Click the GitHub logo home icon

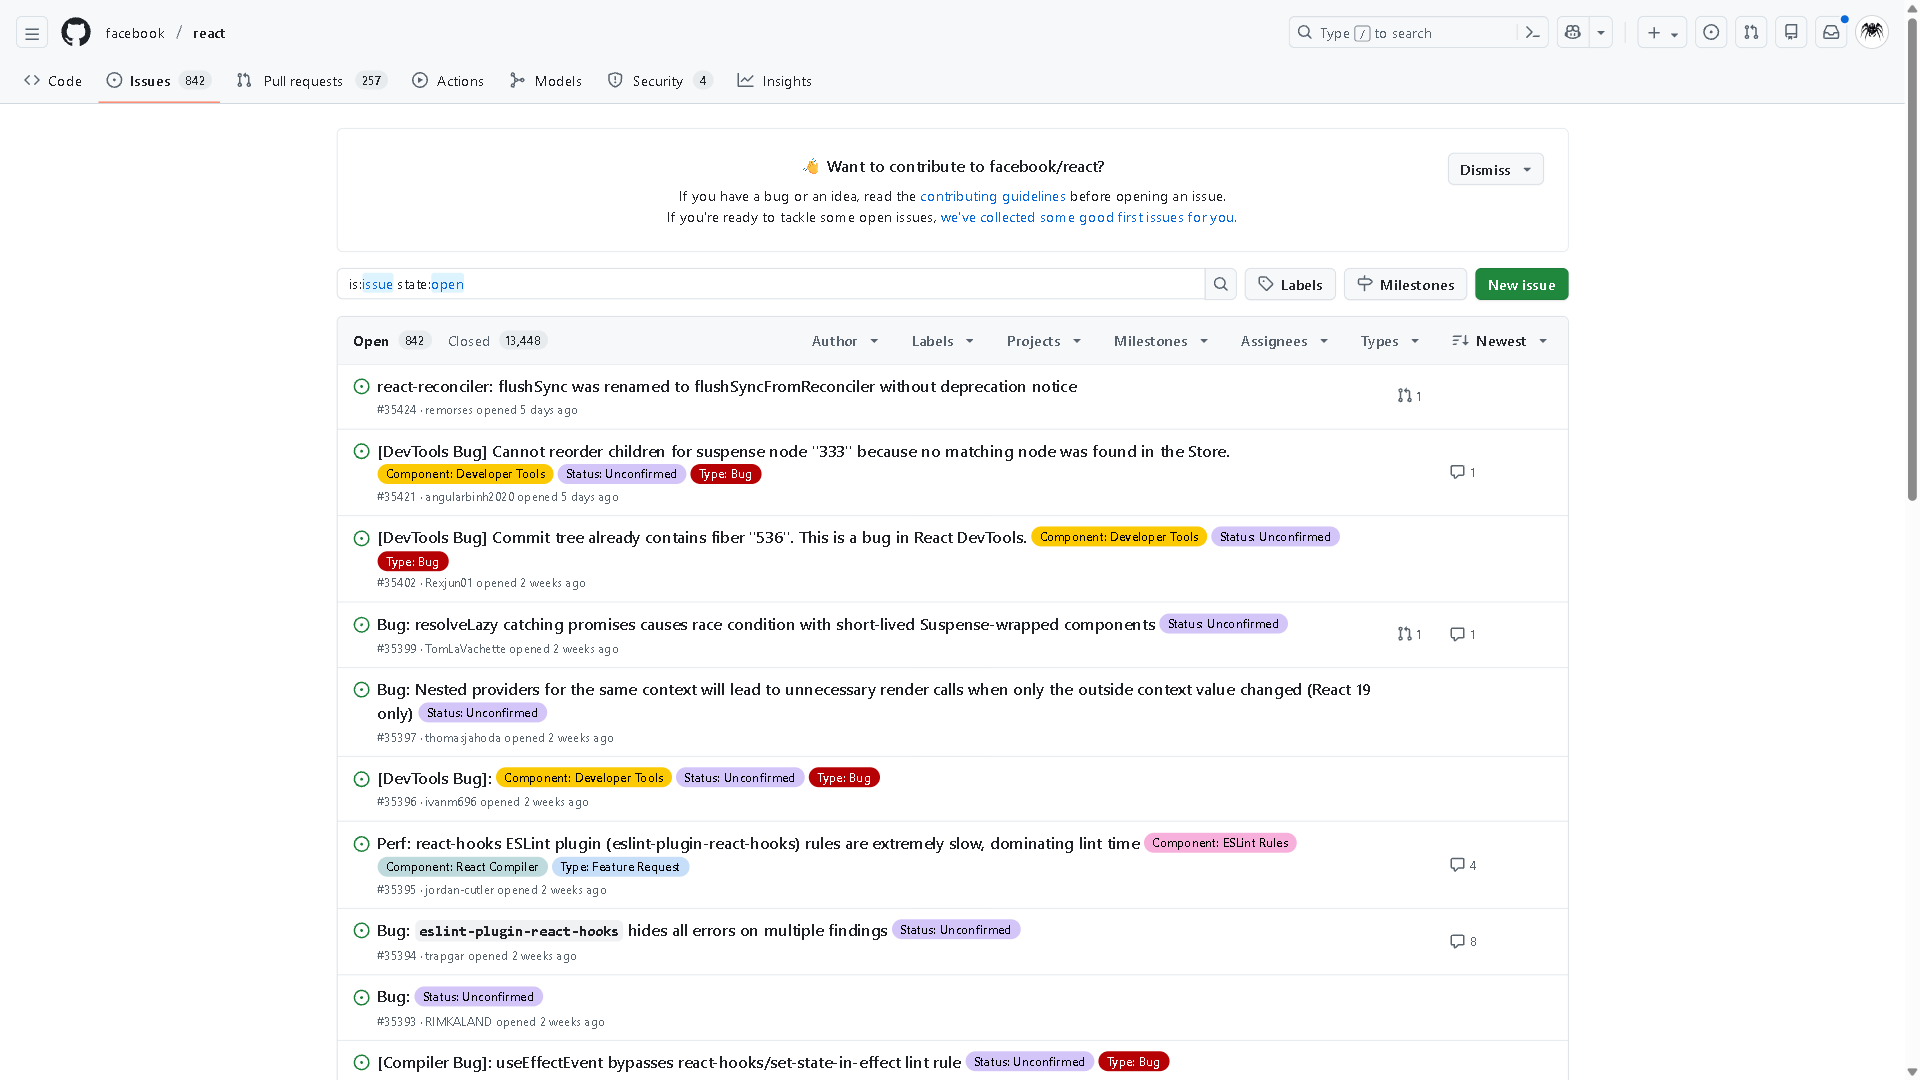pos(76,33)
